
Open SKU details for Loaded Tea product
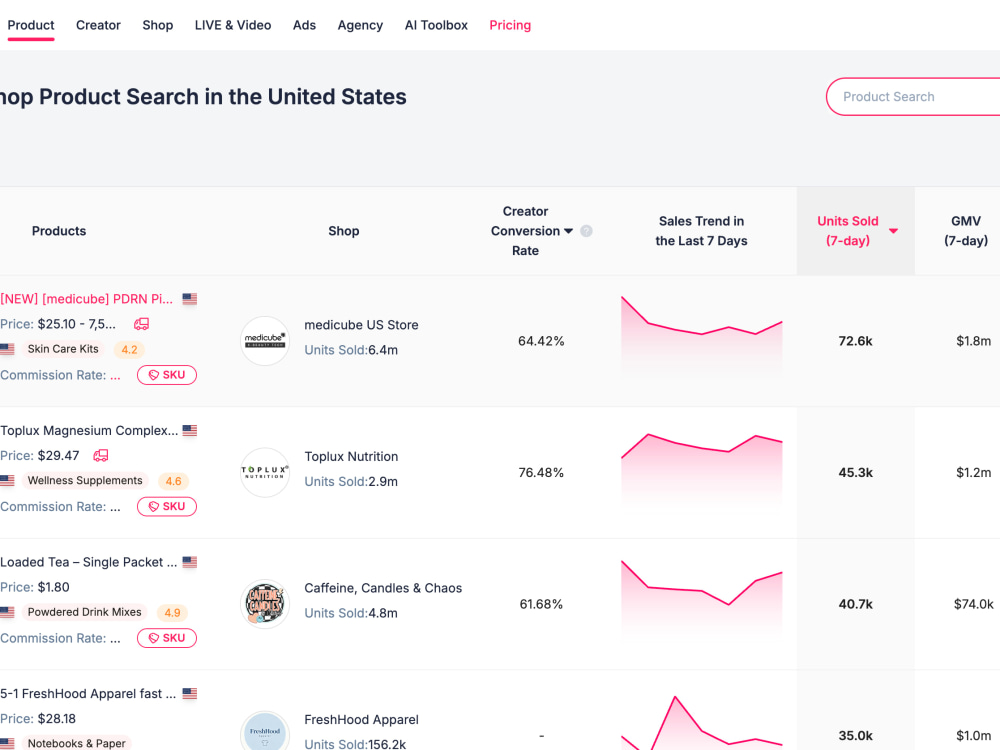tap(167, 638)
